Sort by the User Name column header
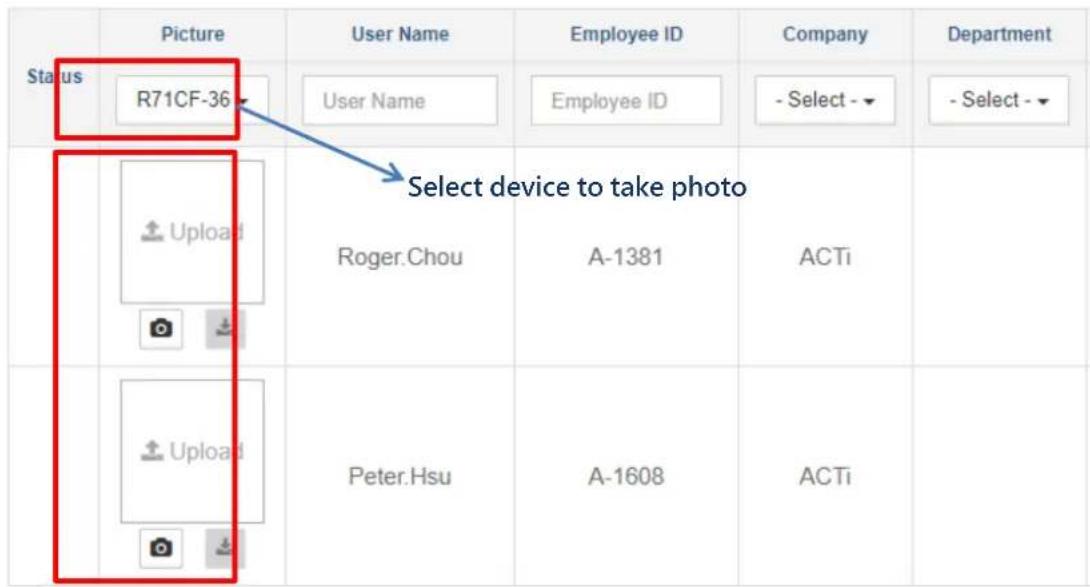The width and height of the screenshot is (1090, 587). click(x=400, y=34)
